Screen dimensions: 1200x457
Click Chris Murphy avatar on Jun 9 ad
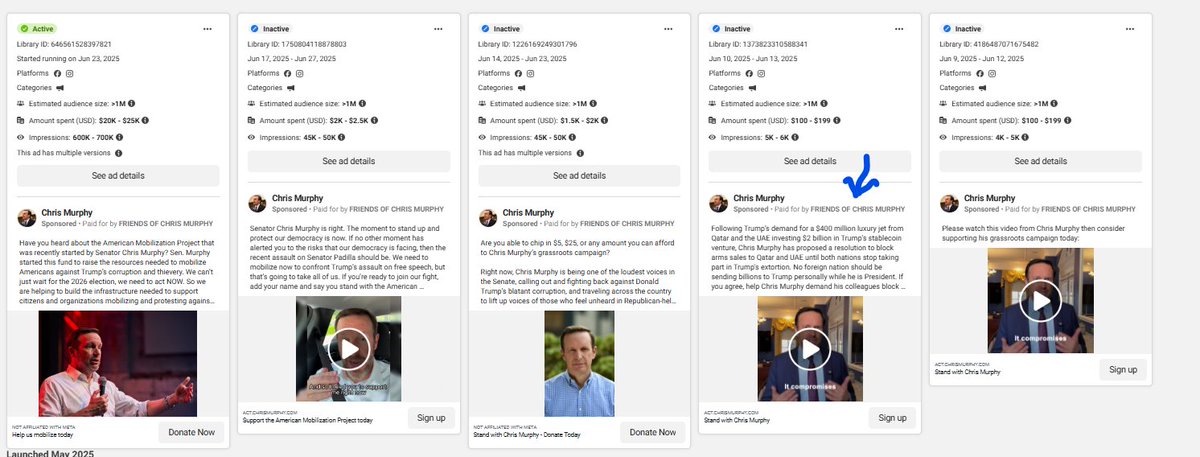point(950,203)
